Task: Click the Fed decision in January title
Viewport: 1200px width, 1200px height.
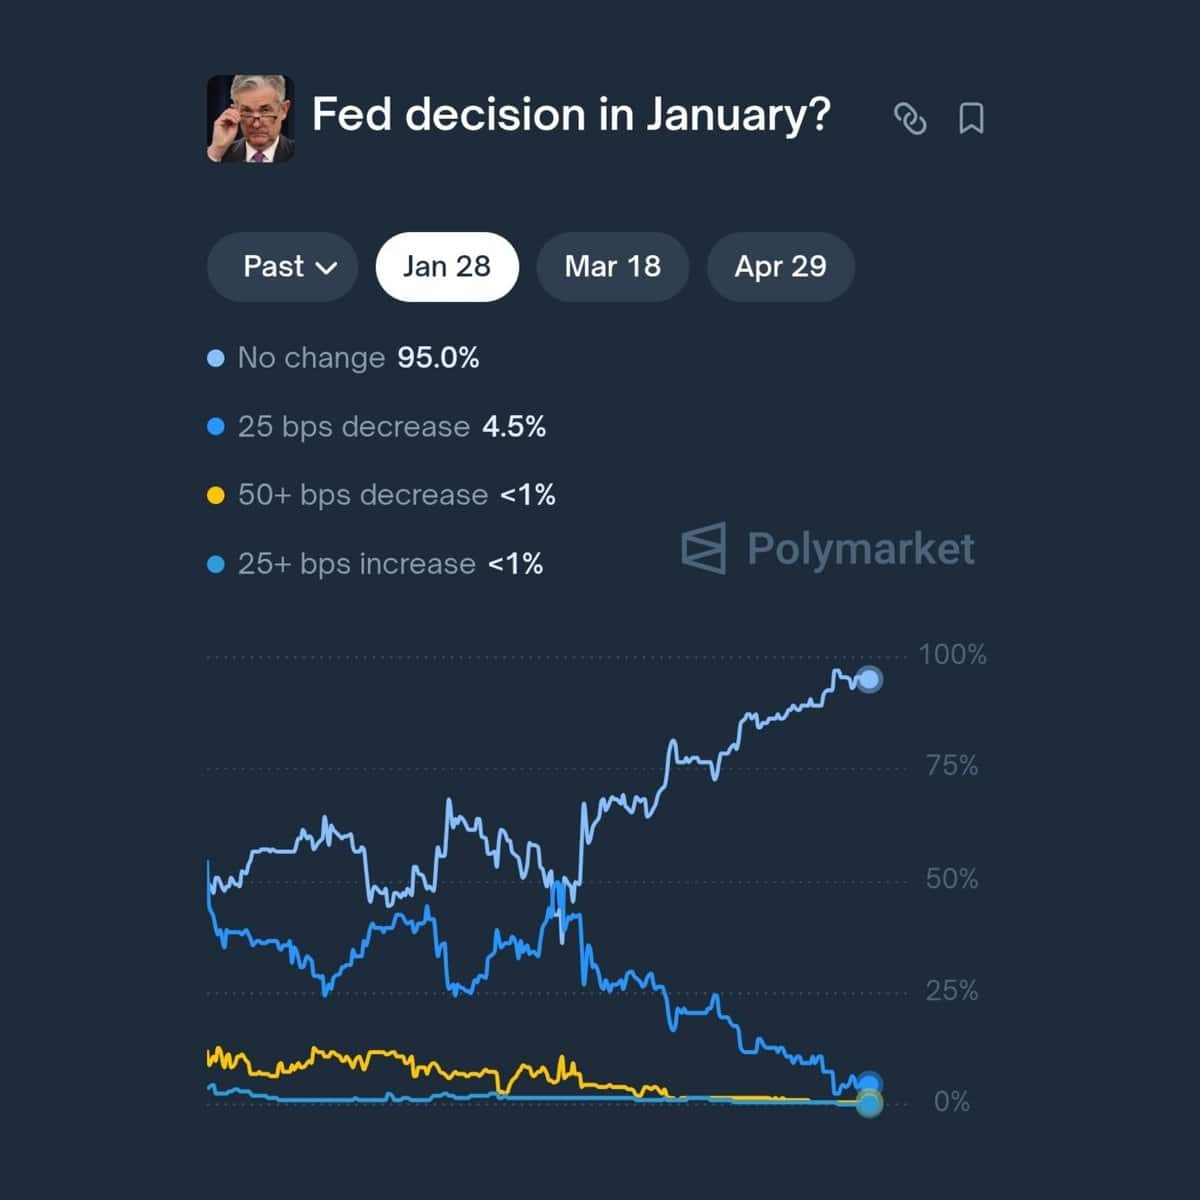Action: (571, 115)
